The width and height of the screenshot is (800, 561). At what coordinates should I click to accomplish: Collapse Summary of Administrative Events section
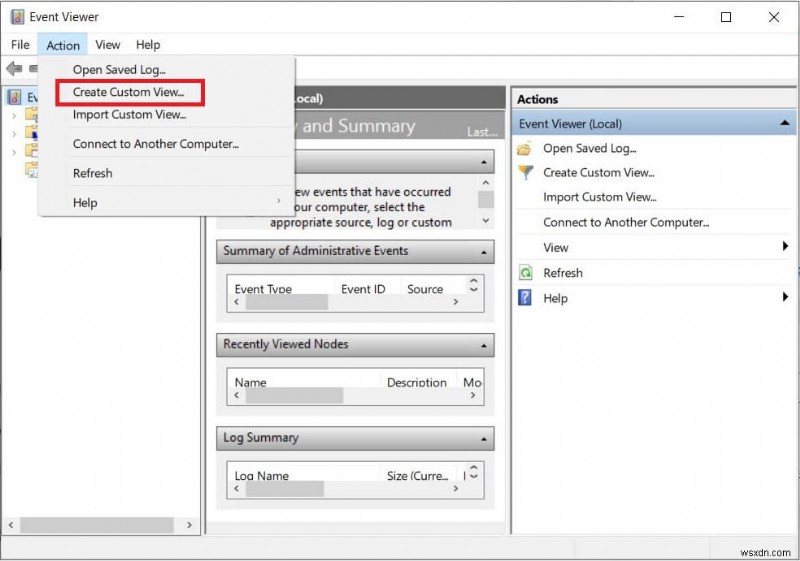484,252
